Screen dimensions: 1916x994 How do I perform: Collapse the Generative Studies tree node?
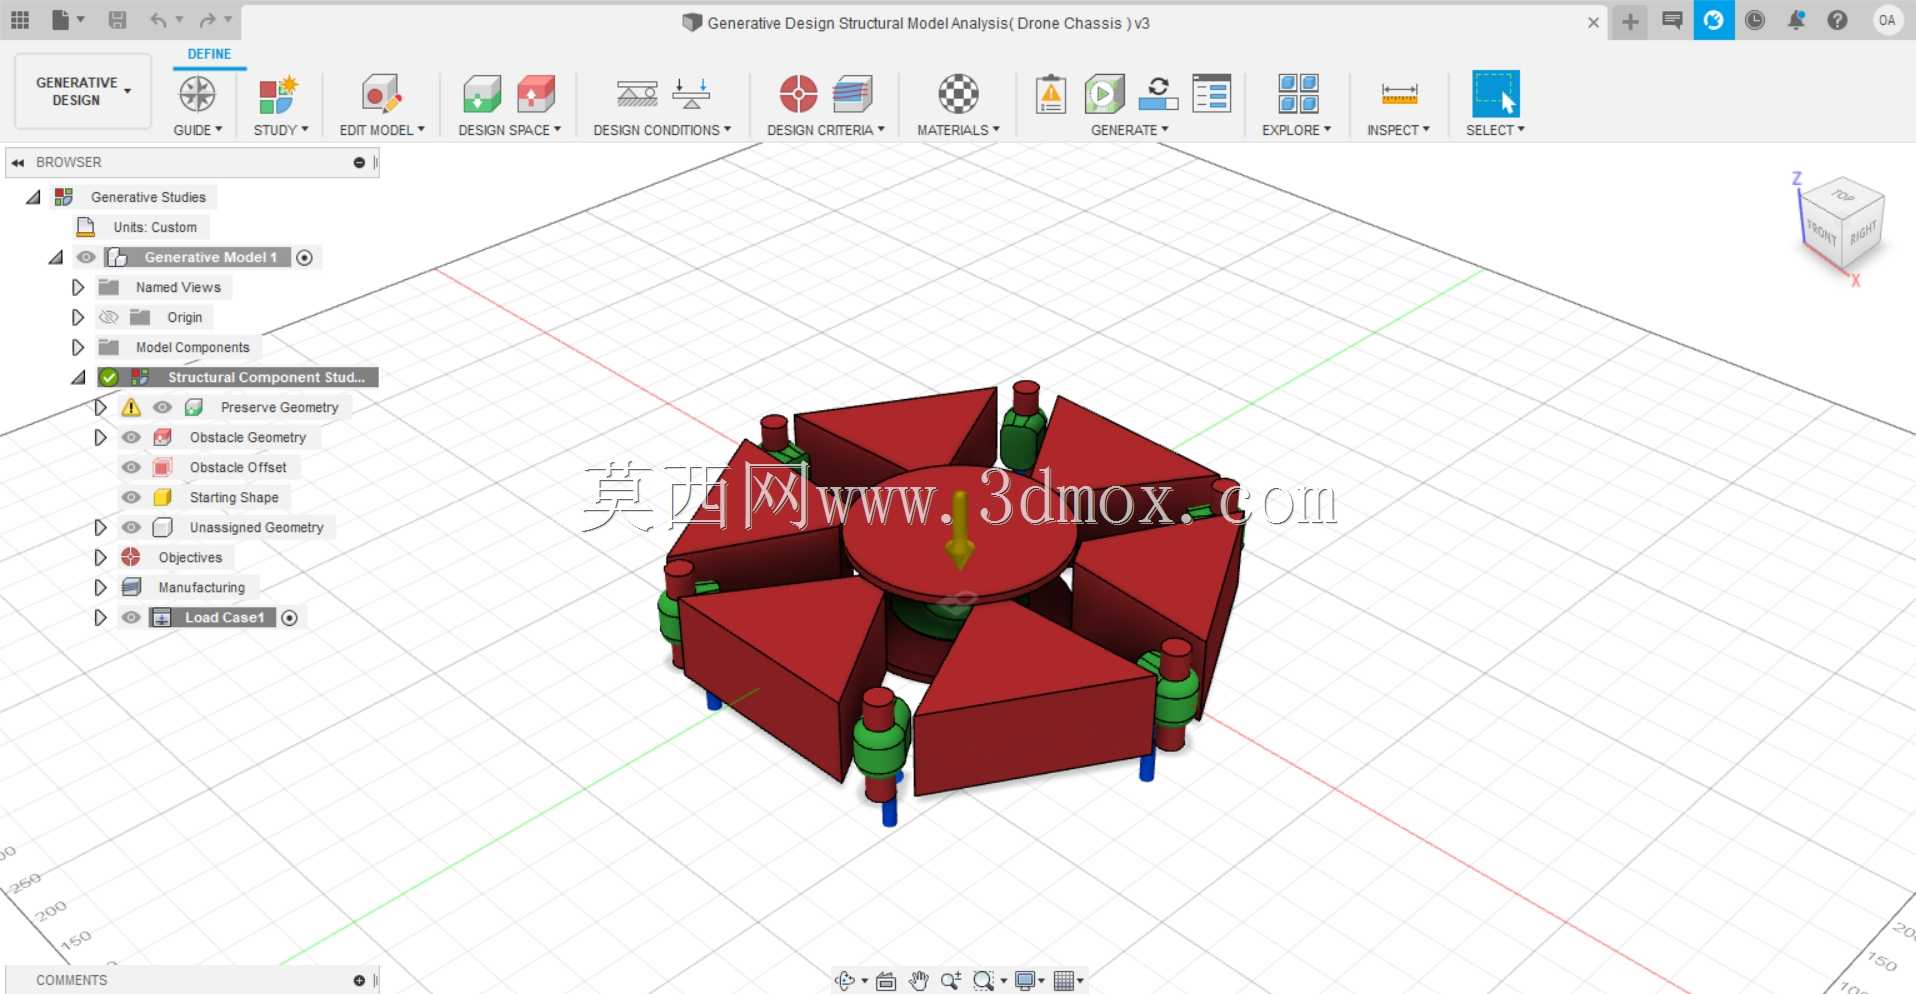(x=33, y=197)
